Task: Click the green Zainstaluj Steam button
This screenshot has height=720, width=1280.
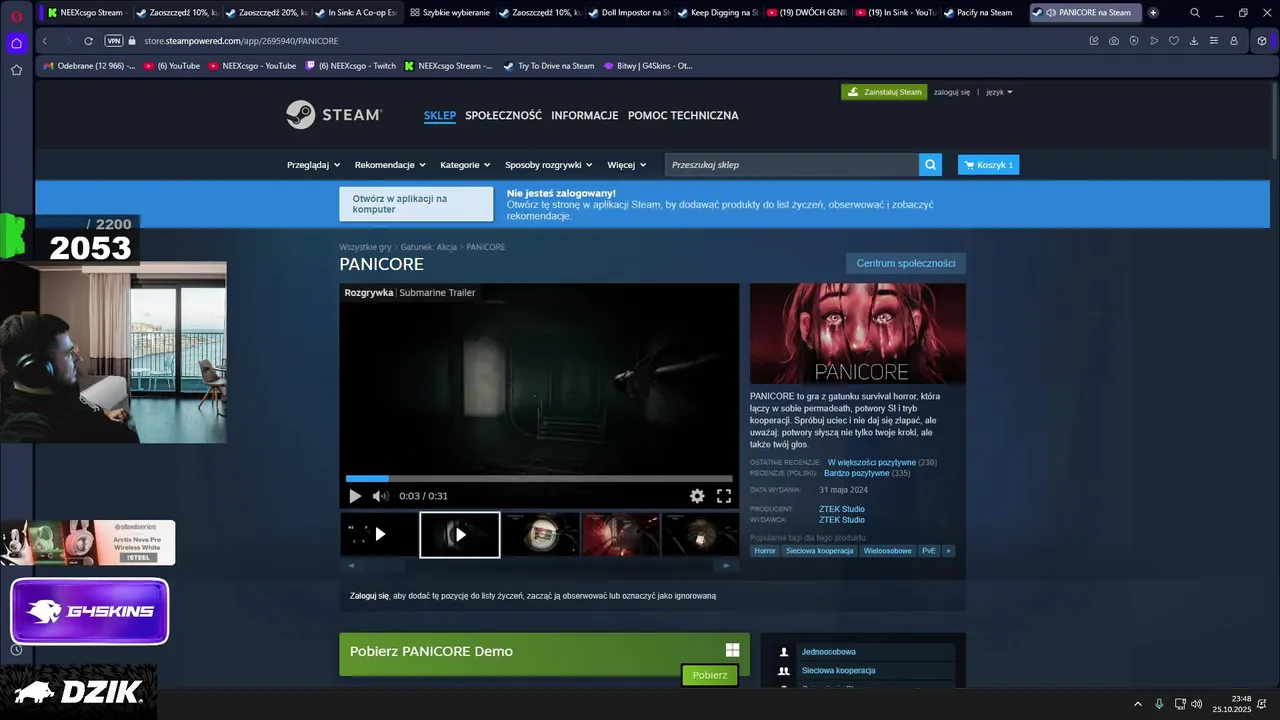Action: point(884,92)
